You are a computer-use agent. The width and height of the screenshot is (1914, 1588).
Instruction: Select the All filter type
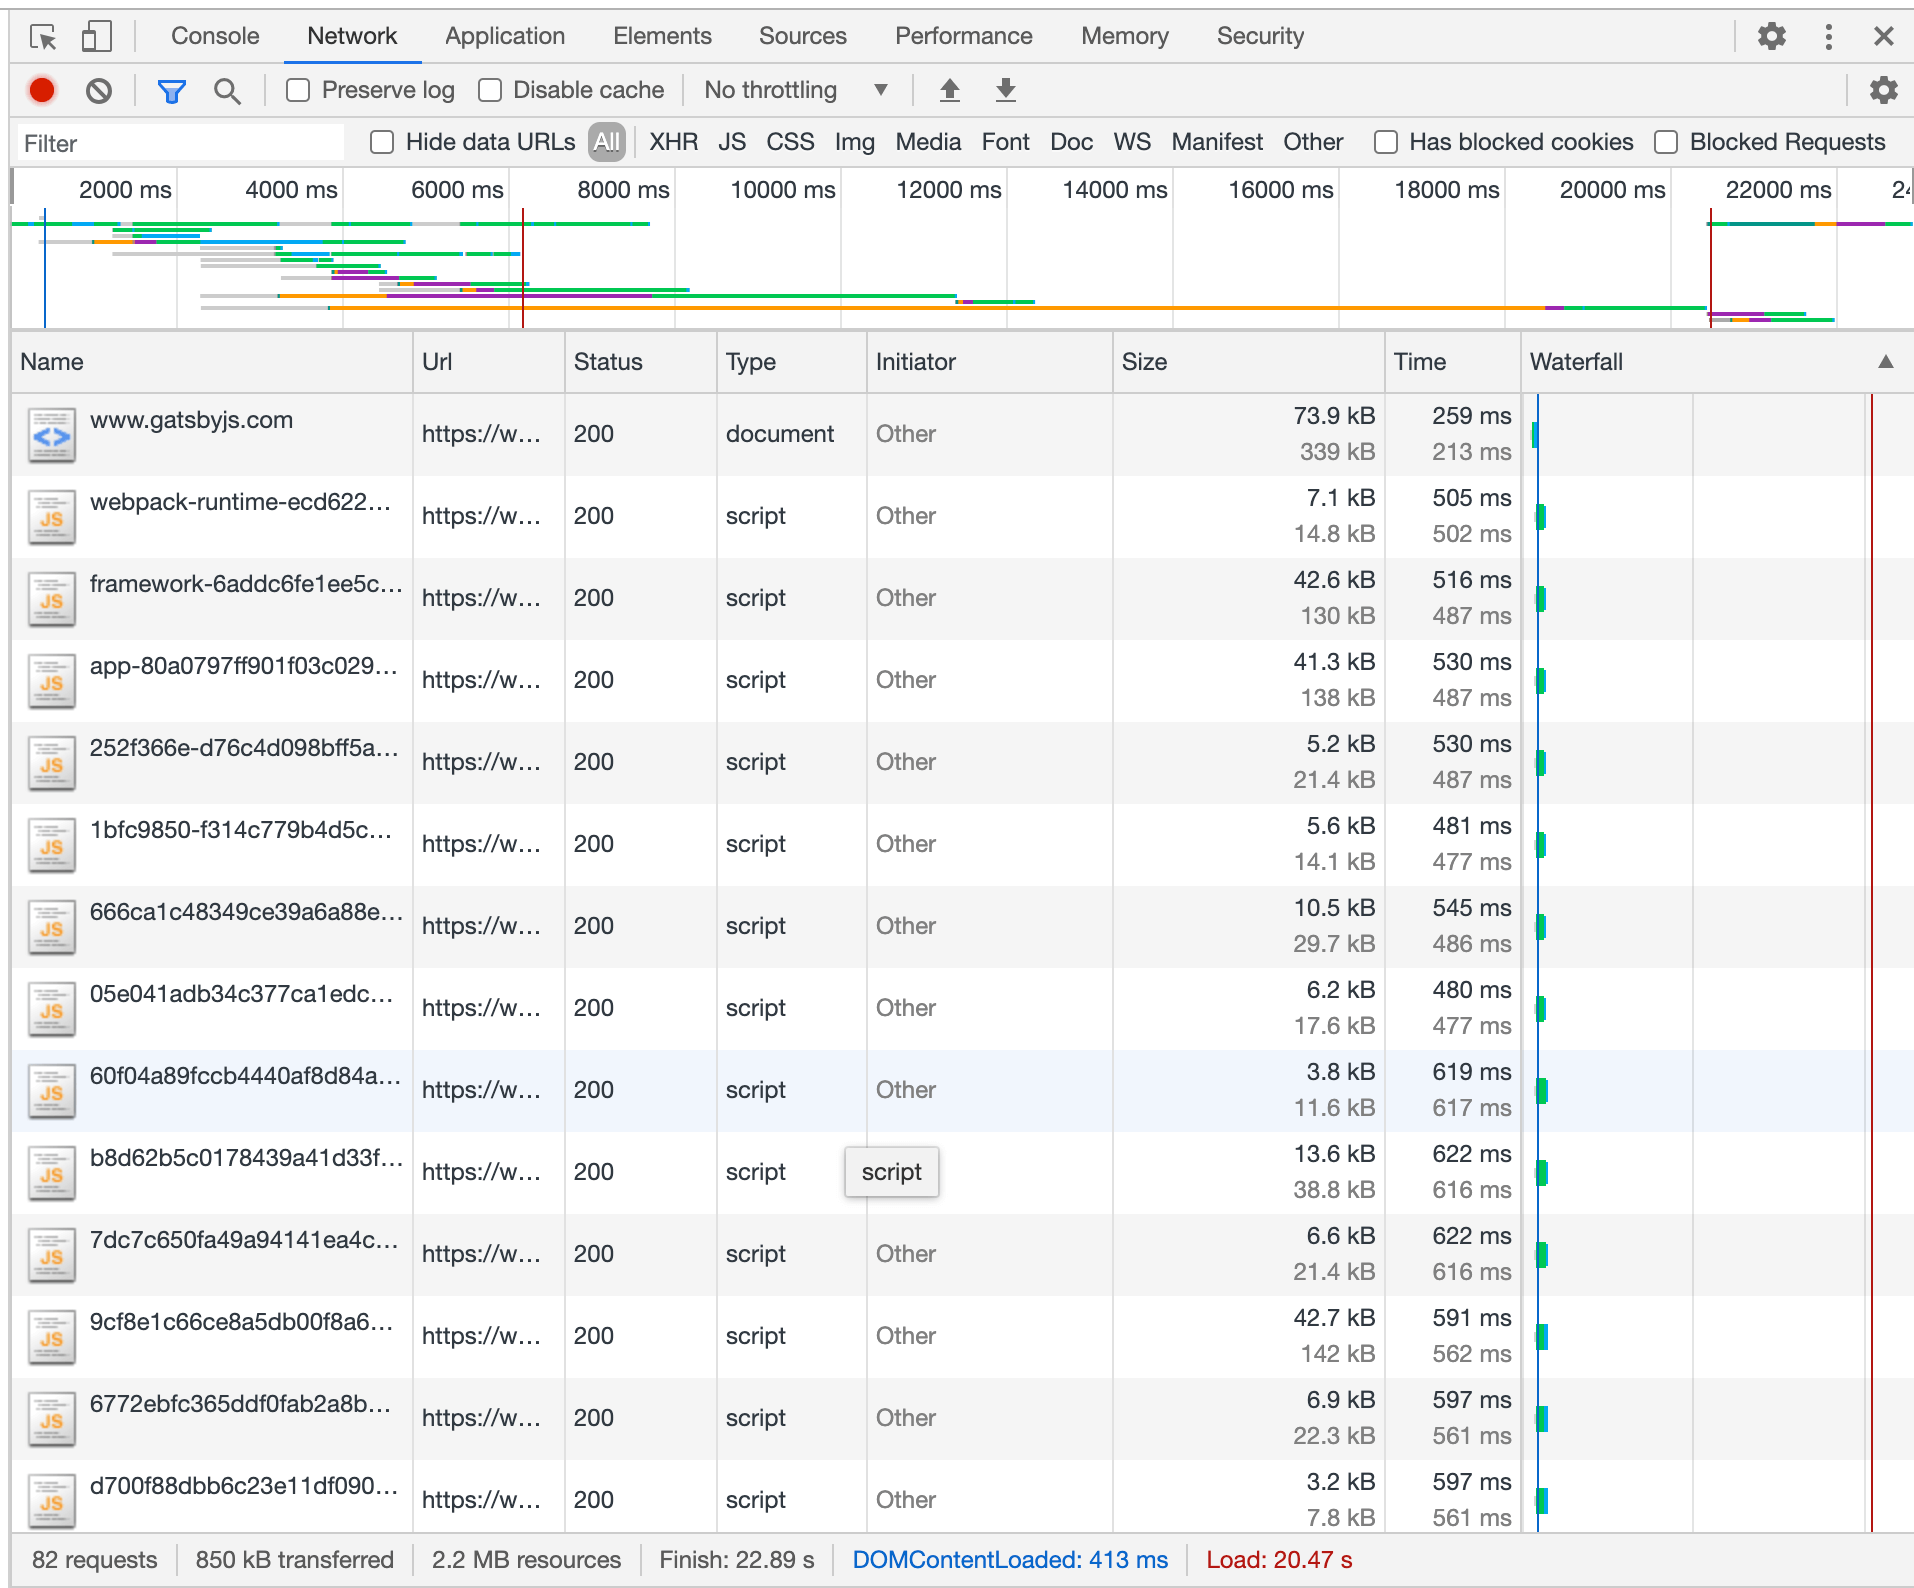point(607,142)
